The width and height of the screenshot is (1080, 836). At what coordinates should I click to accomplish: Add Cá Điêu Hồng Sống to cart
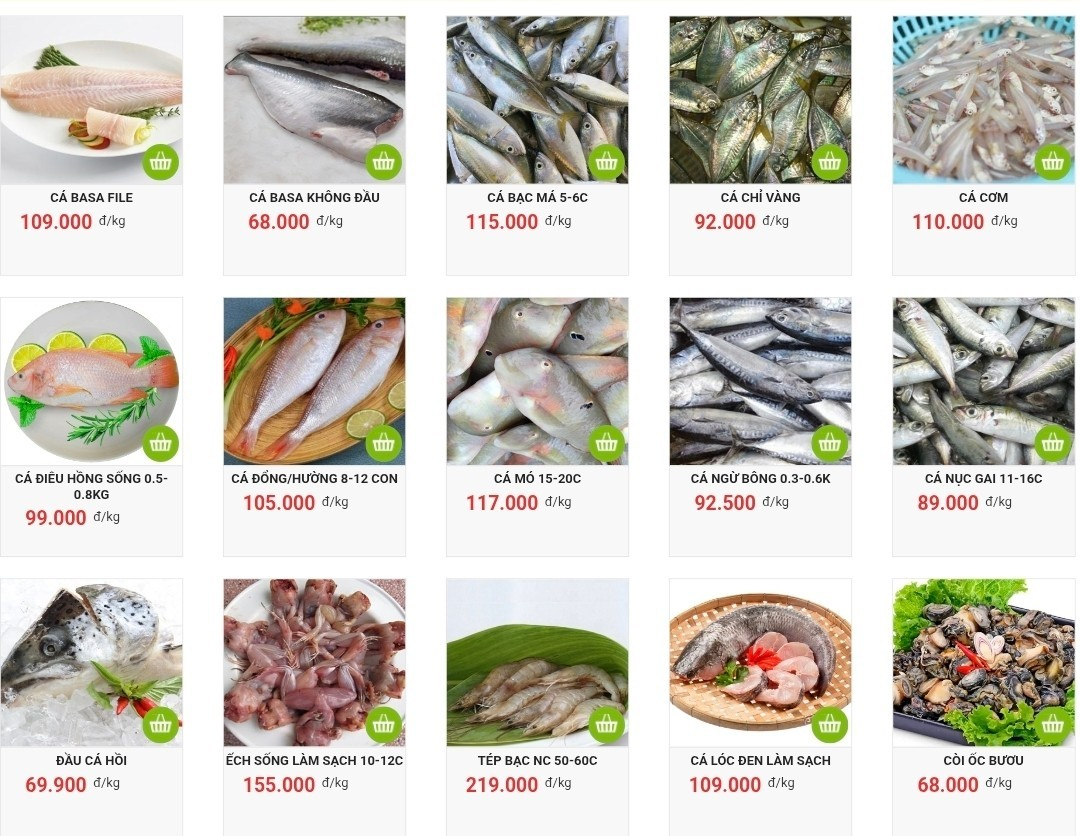point(160,443)
